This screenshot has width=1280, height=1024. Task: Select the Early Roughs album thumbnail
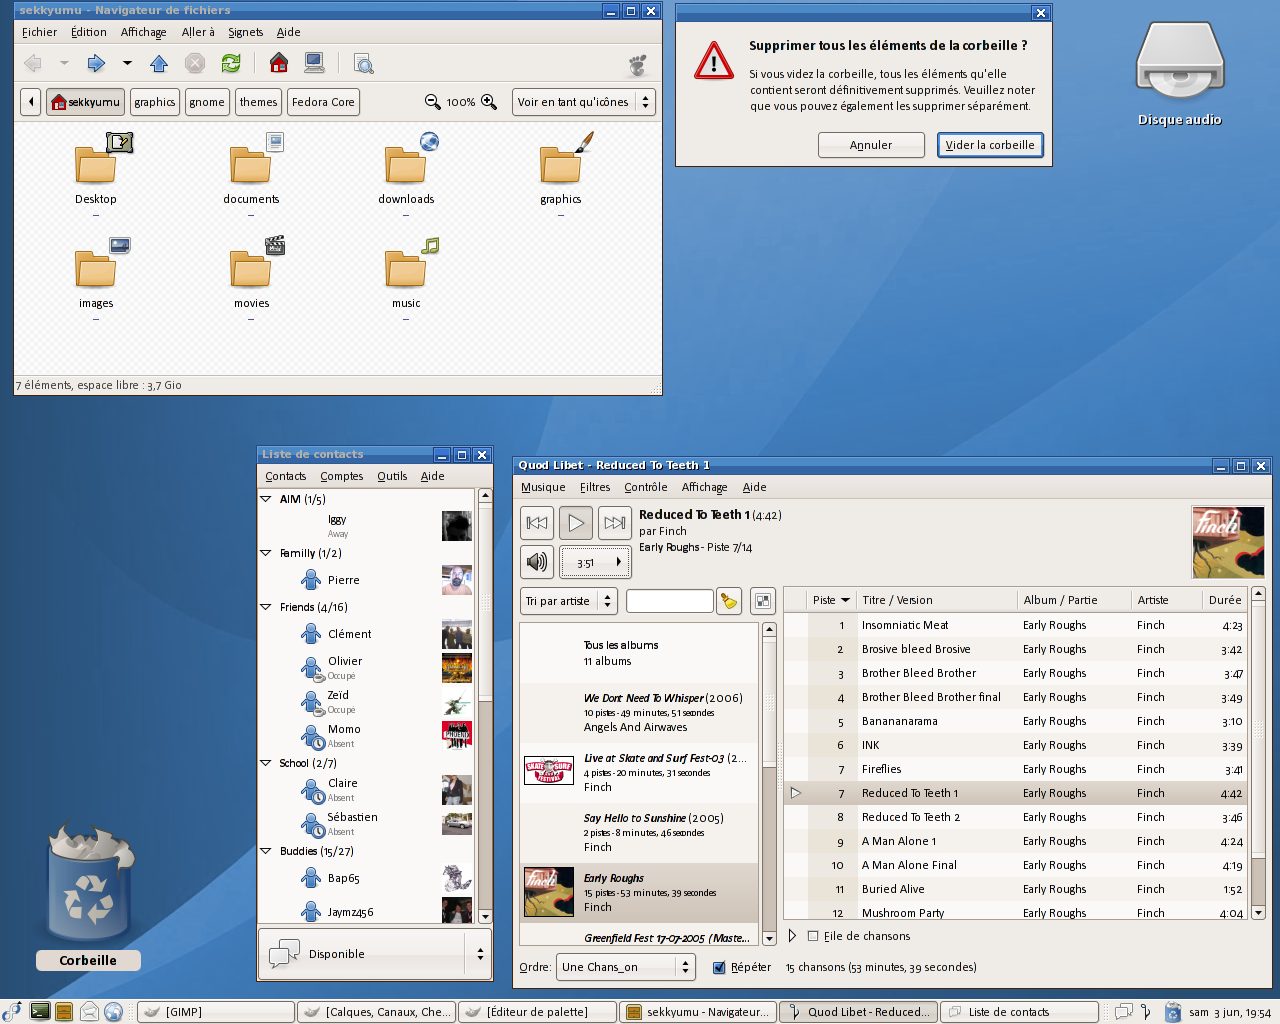pos(549,892)
